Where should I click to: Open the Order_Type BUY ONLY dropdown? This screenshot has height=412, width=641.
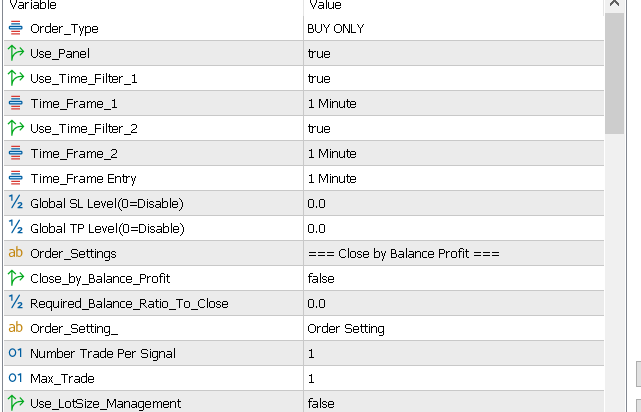[336, 29]
